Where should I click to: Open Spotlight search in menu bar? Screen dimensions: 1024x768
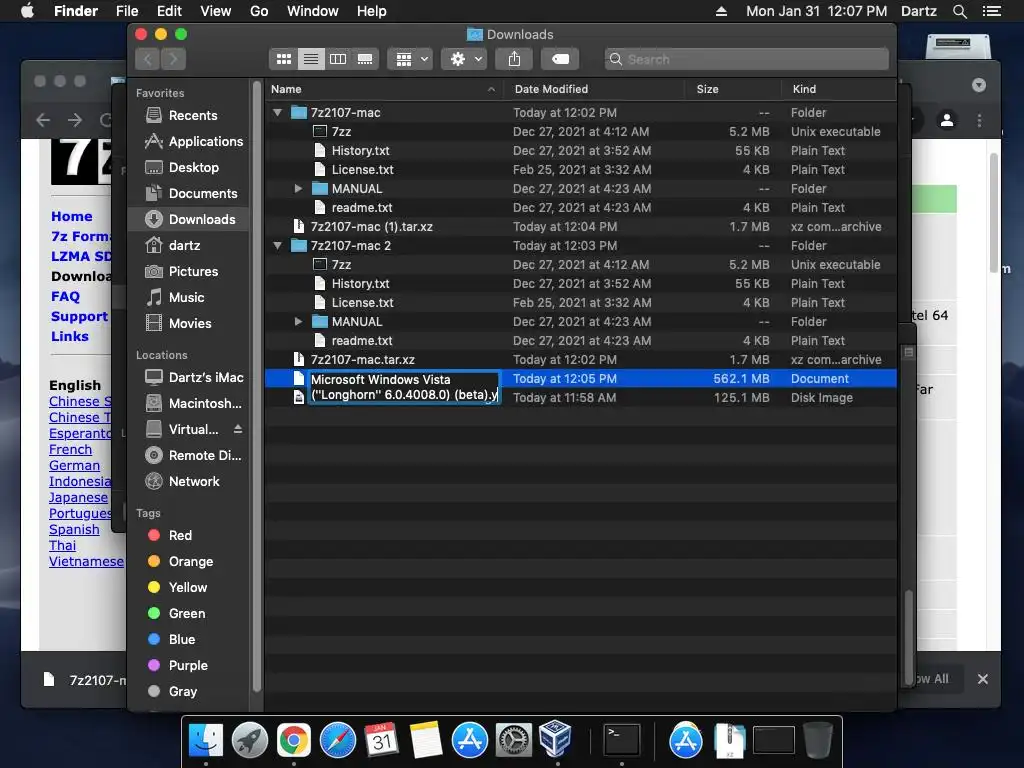click(x=959, y=11)
